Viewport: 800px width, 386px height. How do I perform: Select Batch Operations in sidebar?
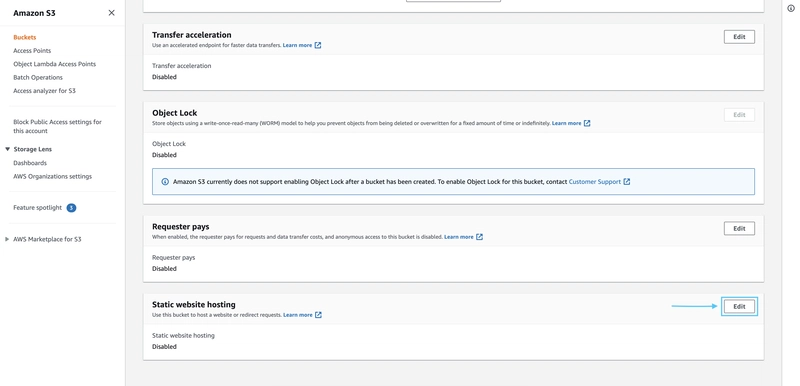tap(38, 78)
